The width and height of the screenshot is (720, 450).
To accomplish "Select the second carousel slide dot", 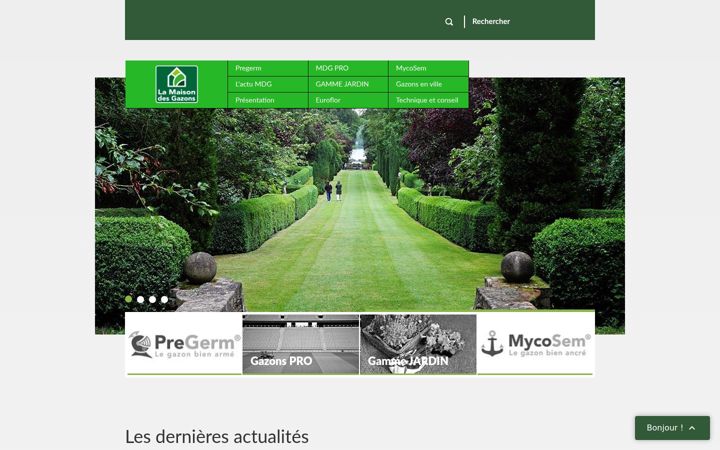I will tap(141, 299).
